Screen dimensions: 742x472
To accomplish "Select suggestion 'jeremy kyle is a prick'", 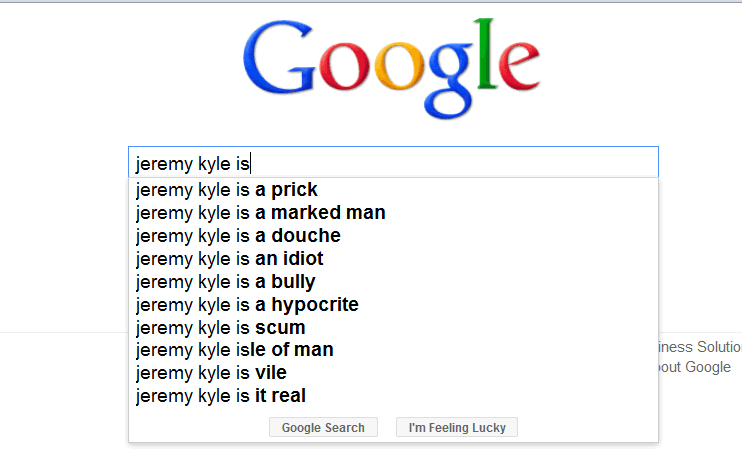I will click(x=393, y=190).
